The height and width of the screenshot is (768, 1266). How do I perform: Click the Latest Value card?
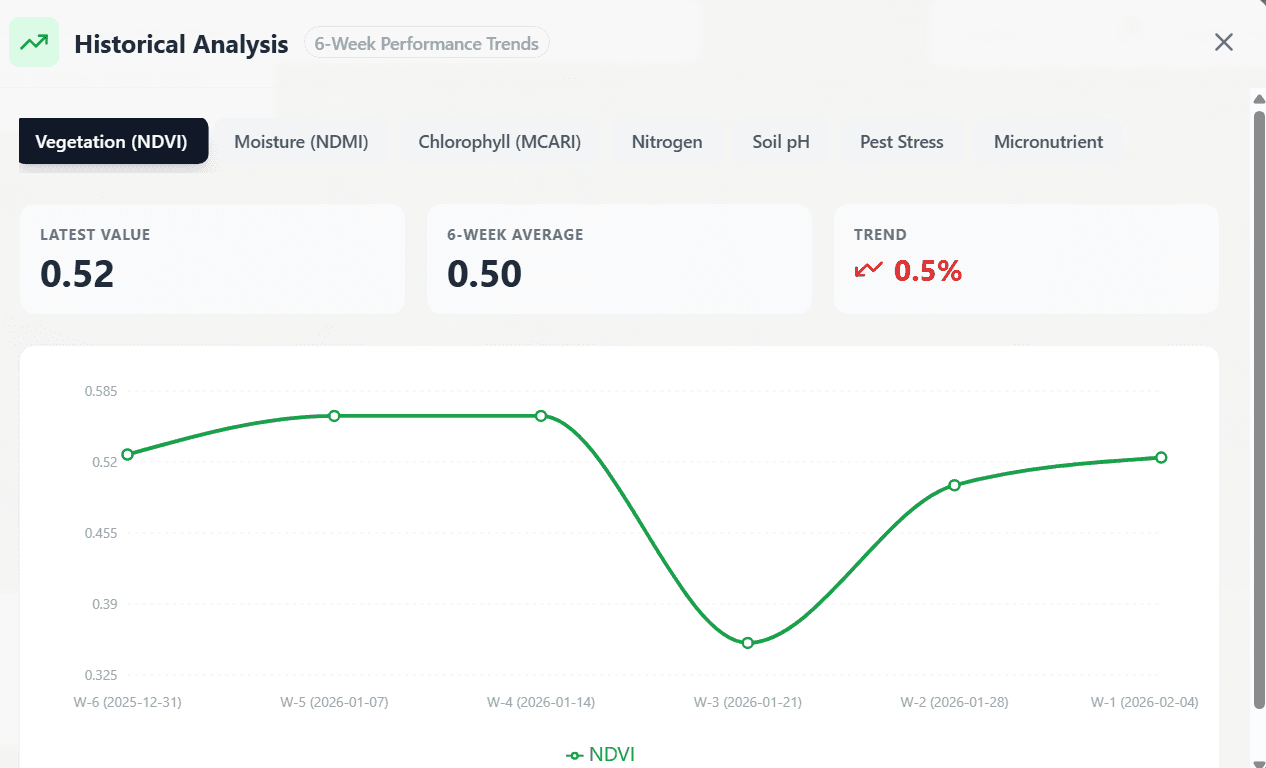point(212,259)
